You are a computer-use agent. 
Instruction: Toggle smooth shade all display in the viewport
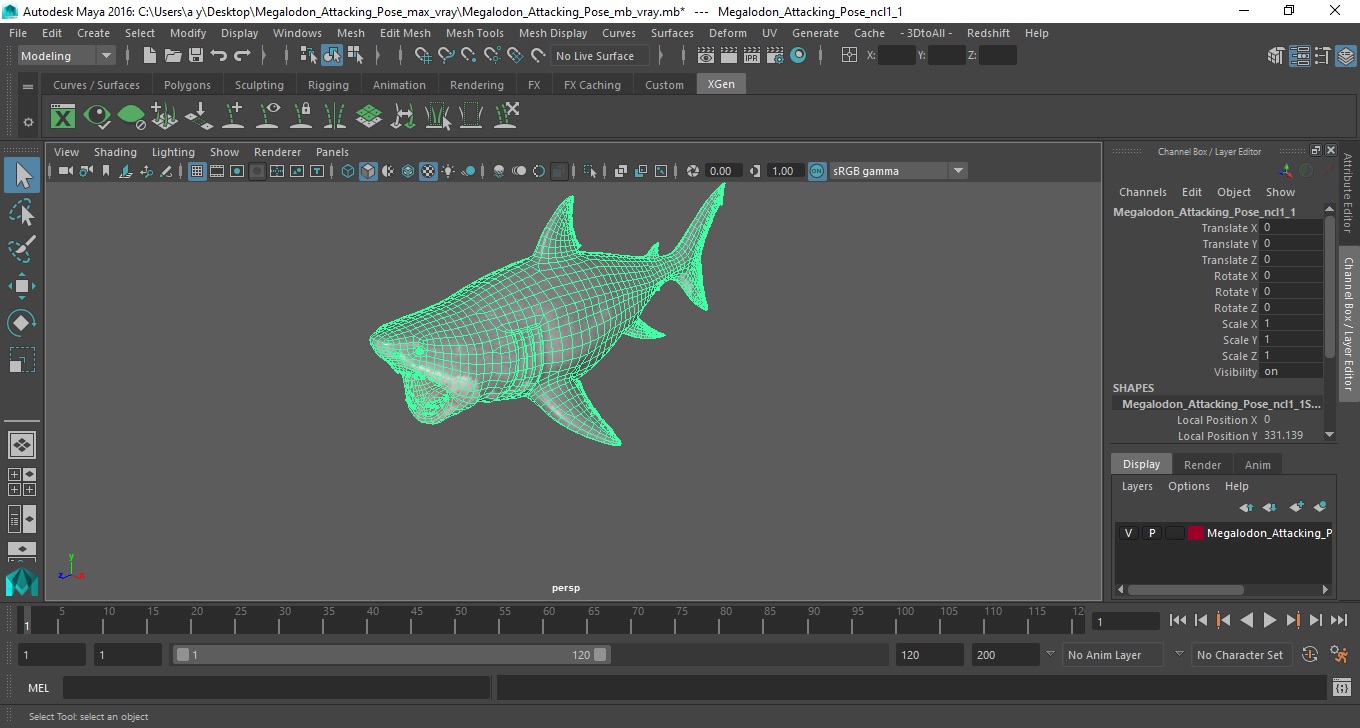(368, 171)
